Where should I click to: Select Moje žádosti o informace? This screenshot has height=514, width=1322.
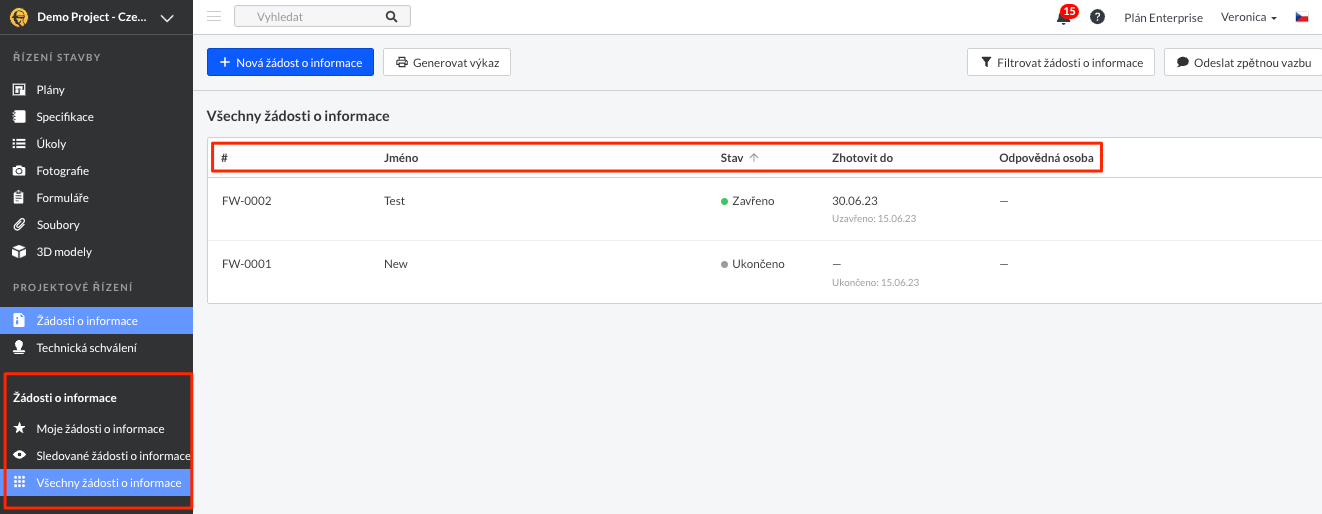(x=100, y=429)
